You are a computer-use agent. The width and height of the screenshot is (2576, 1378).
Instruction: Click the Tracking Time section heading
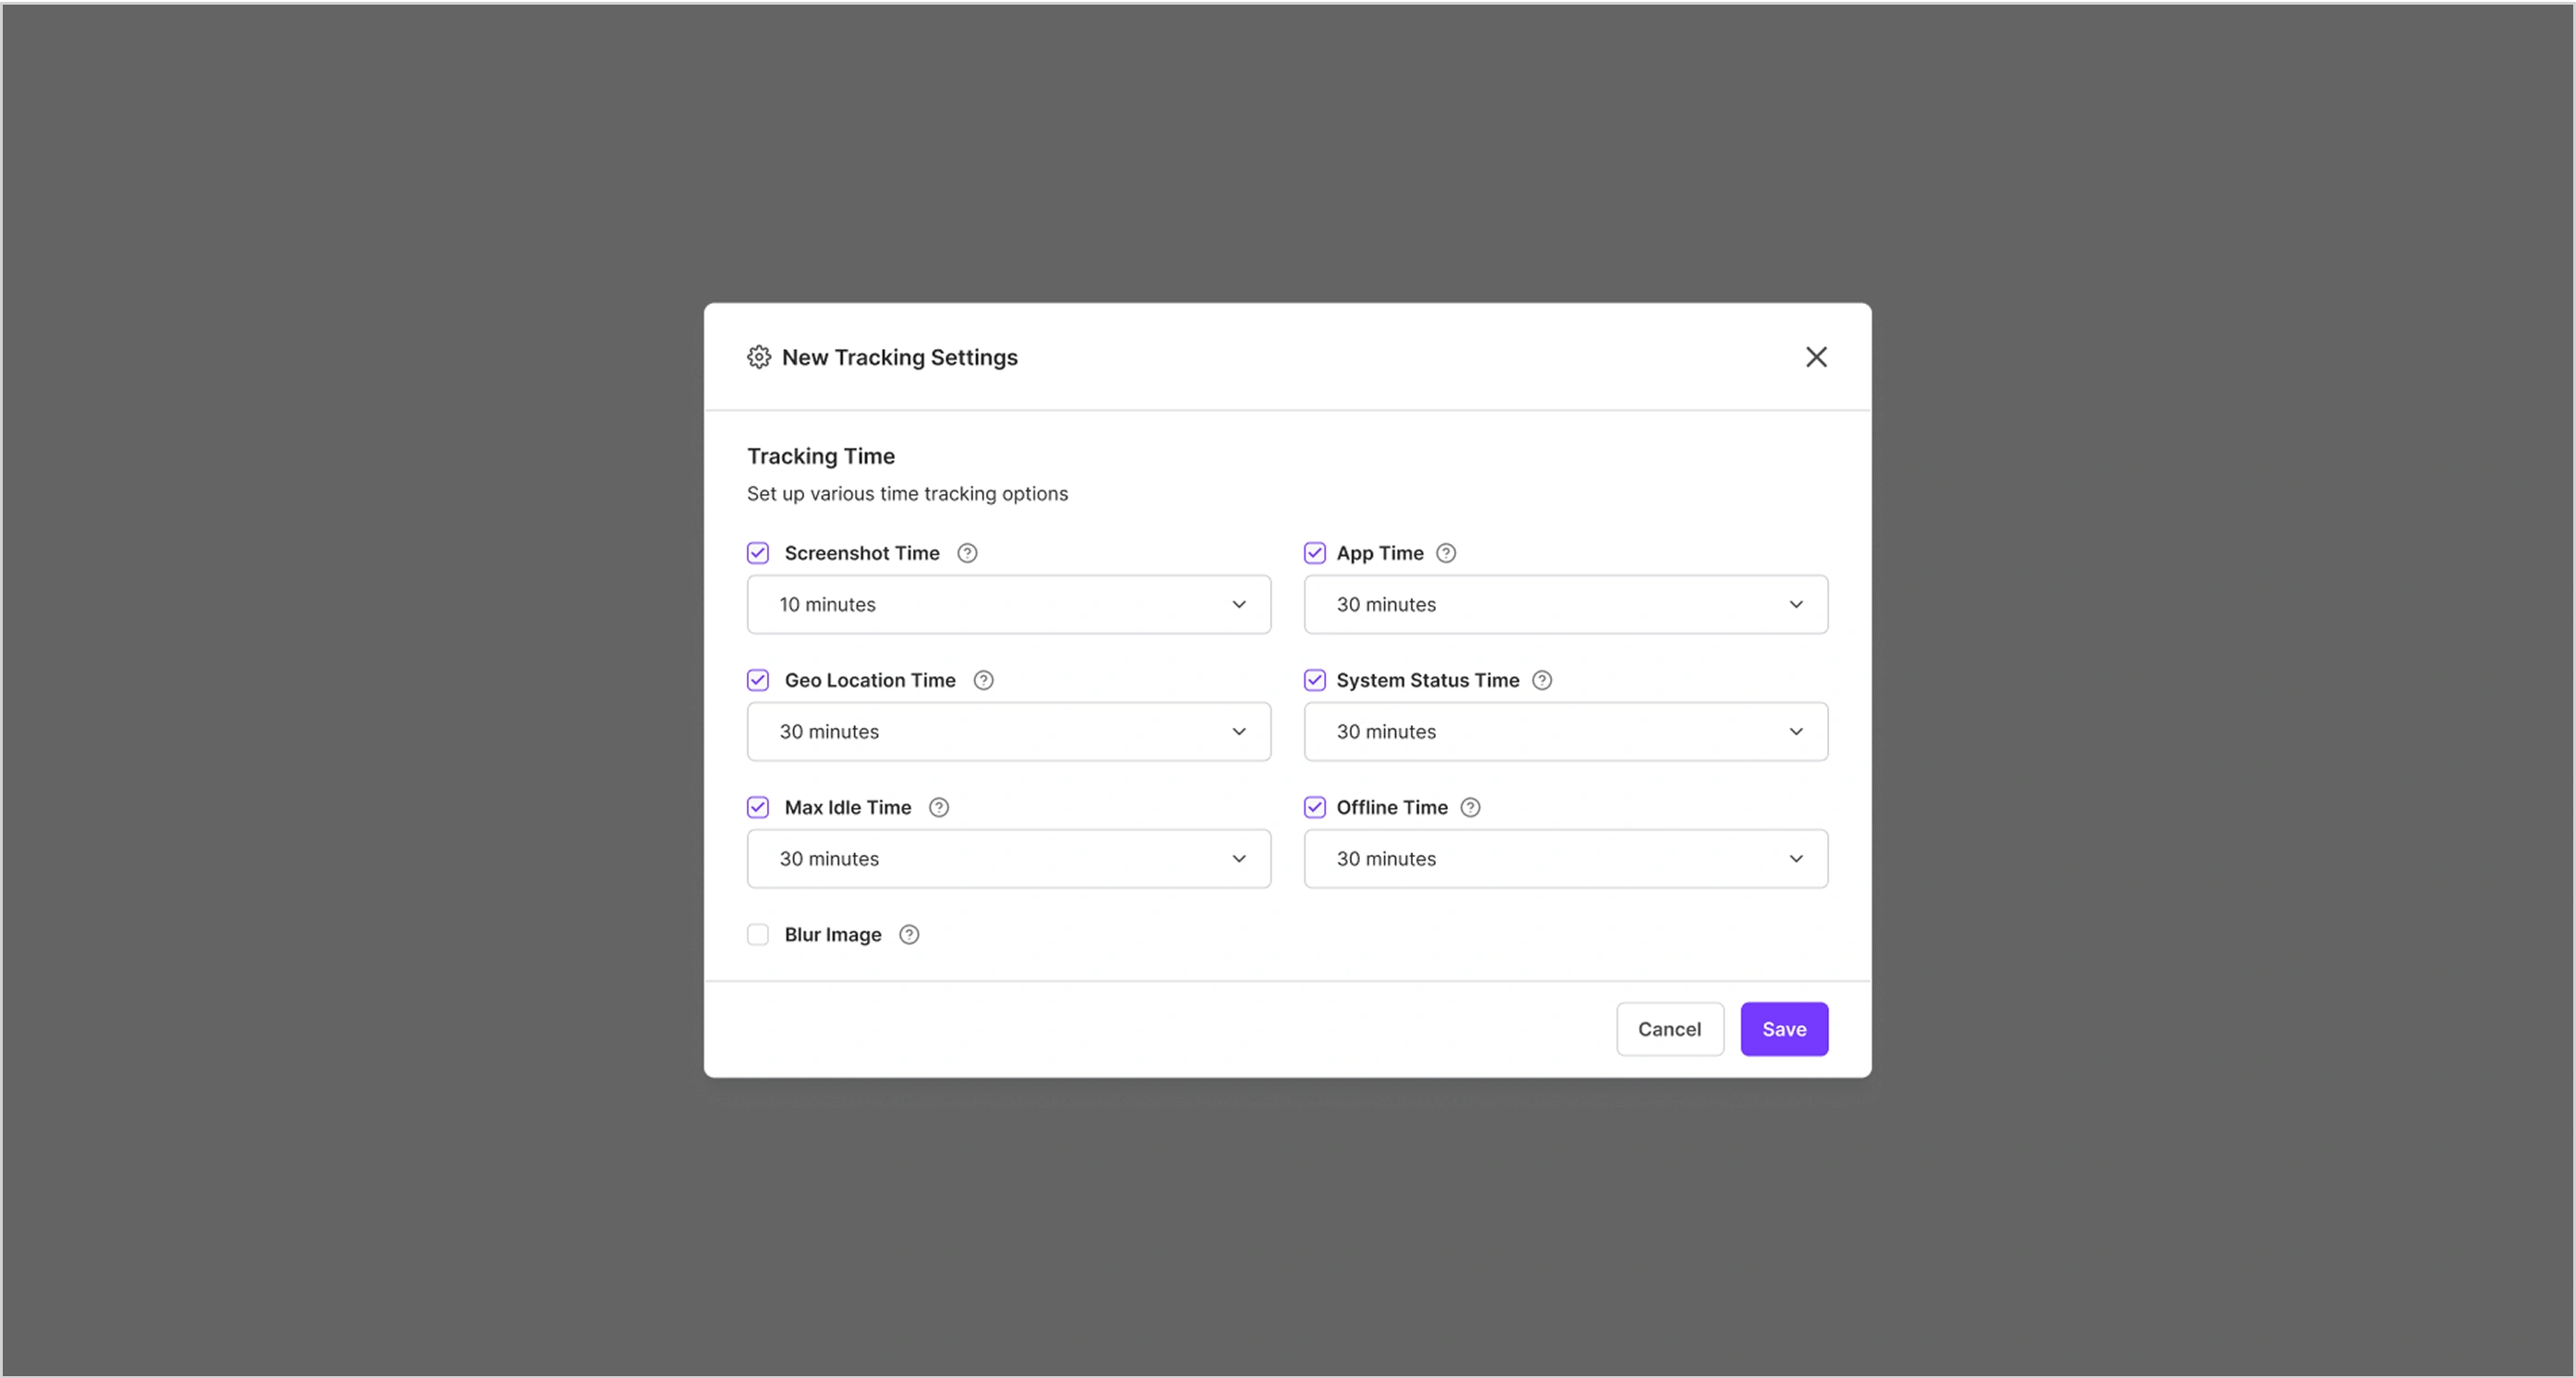(821, 456)
